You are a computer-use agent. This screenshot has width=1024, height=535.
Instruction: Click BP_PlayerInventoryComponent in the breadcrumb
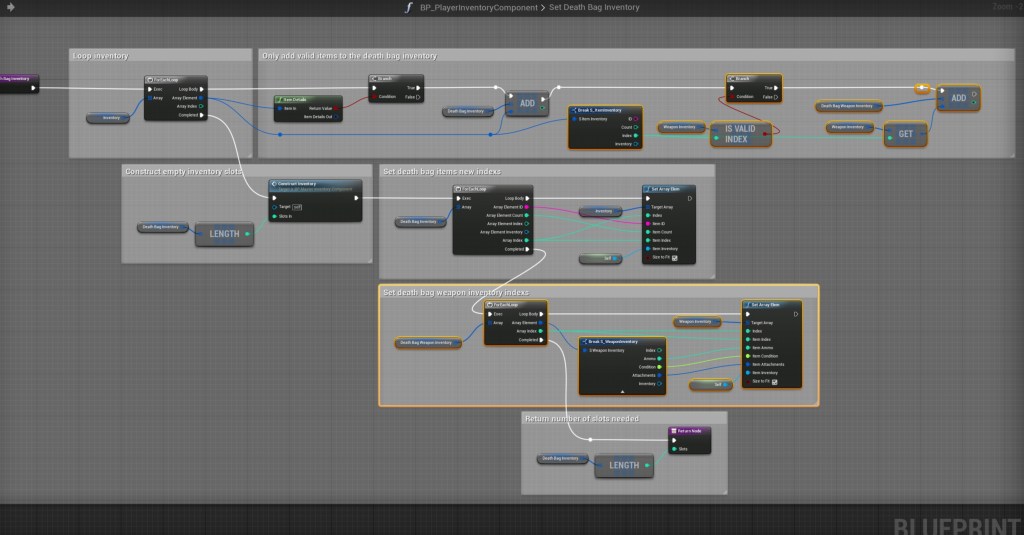tap(480, 8)
